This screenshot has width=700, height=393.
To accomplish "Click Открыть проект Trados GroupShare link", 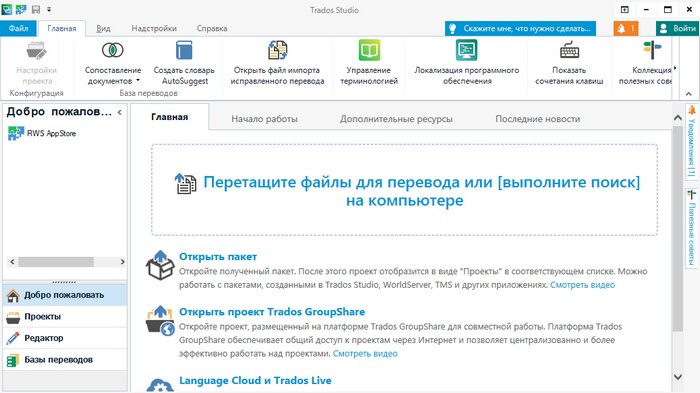I will click(x=272, y=312).
